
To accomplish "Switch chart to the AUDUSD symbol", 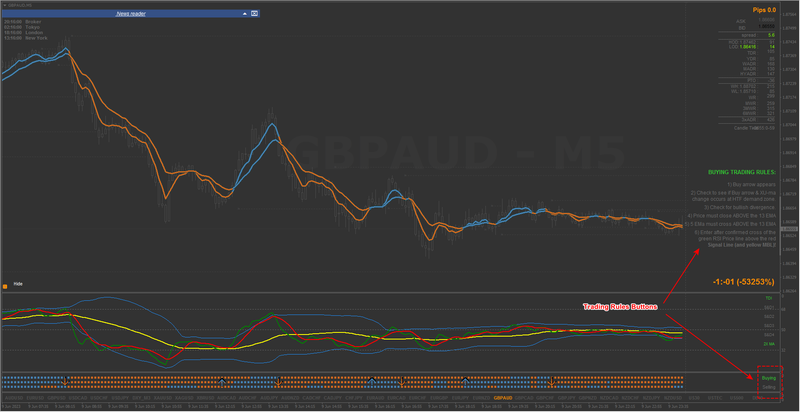I will pyautogui.click(x=13, y=397).
